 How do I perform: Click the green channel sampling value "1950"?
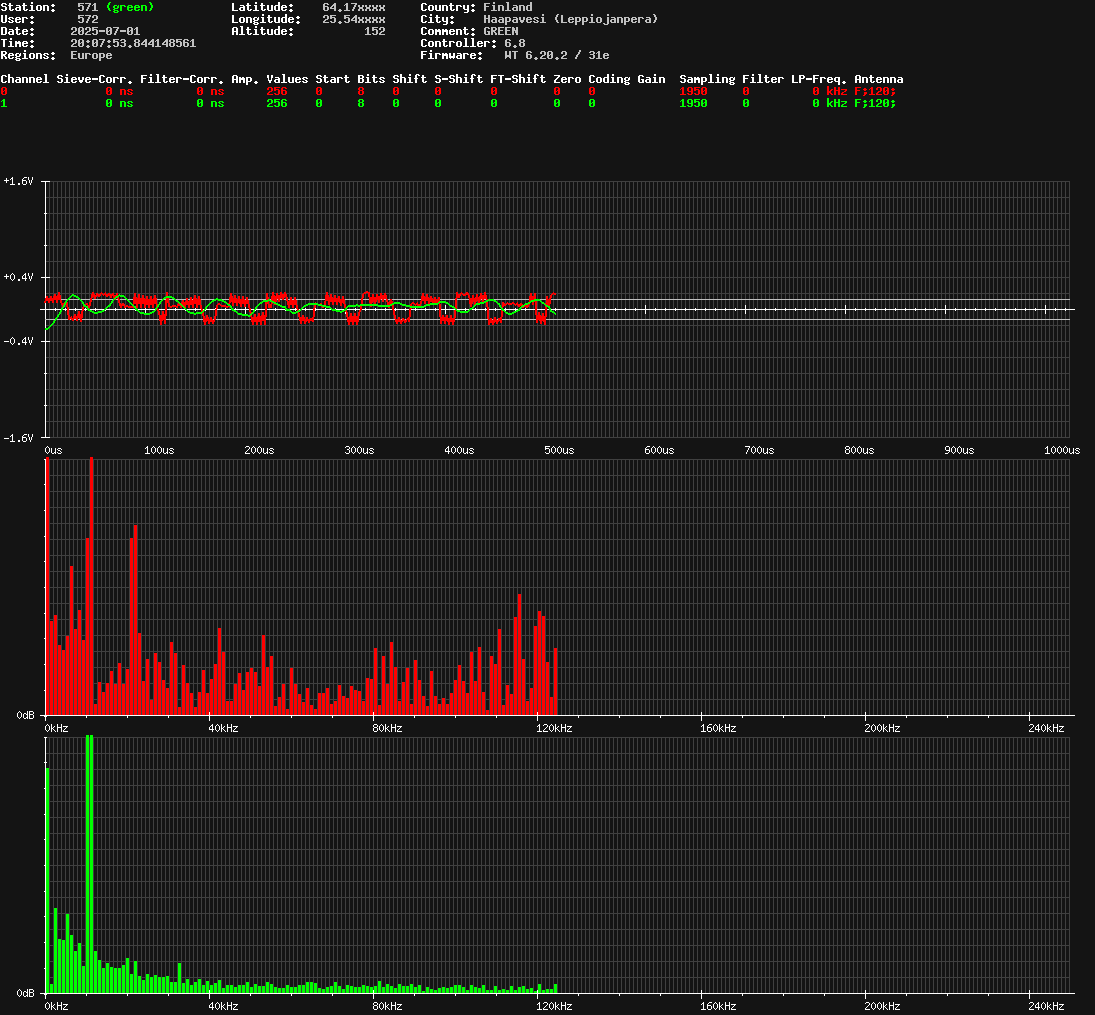point(693,103)
